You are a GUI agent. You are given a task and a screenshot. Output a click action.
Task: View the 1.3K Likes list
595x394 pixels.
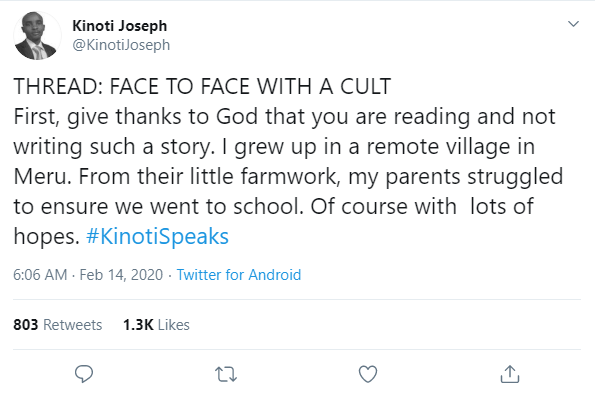coord(156,325)
